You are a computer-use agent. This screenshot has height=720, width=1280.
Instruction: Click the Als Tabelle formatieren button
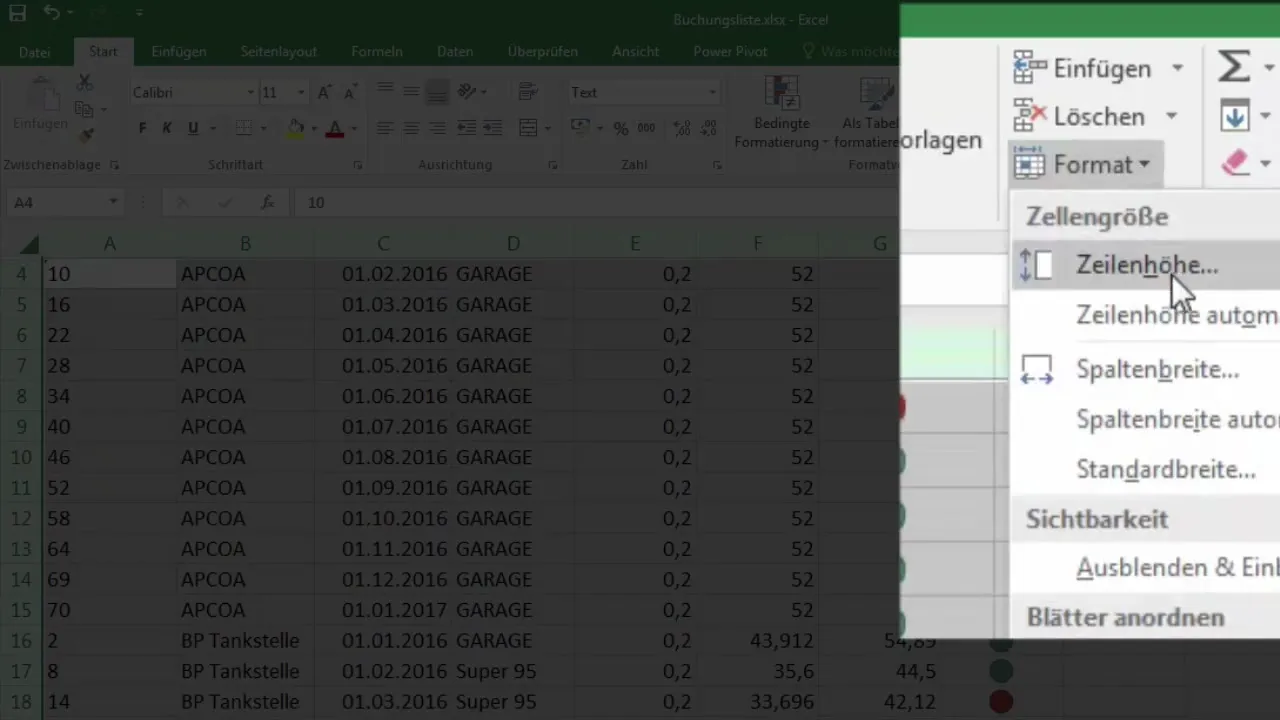pyautogui.click(x=868, y=113)
